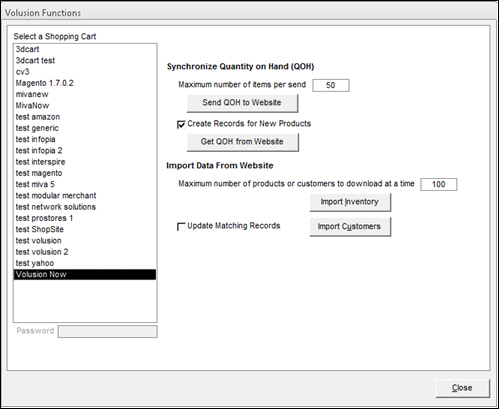Viewport: 499px width, 409px height.
Task: Pick test infopia 2 in the list
Action: pos(85,151)
